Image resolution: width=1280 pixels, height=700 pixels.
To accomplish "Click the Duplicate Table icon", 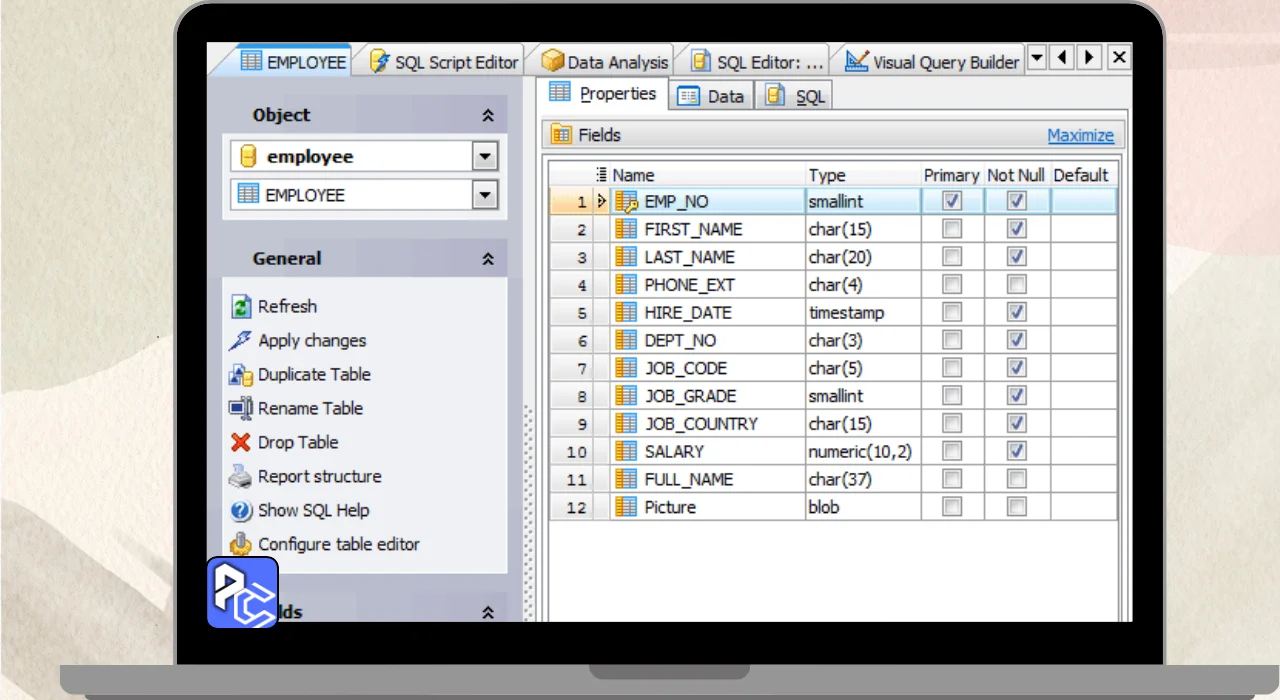I will [x=241, y=375].
